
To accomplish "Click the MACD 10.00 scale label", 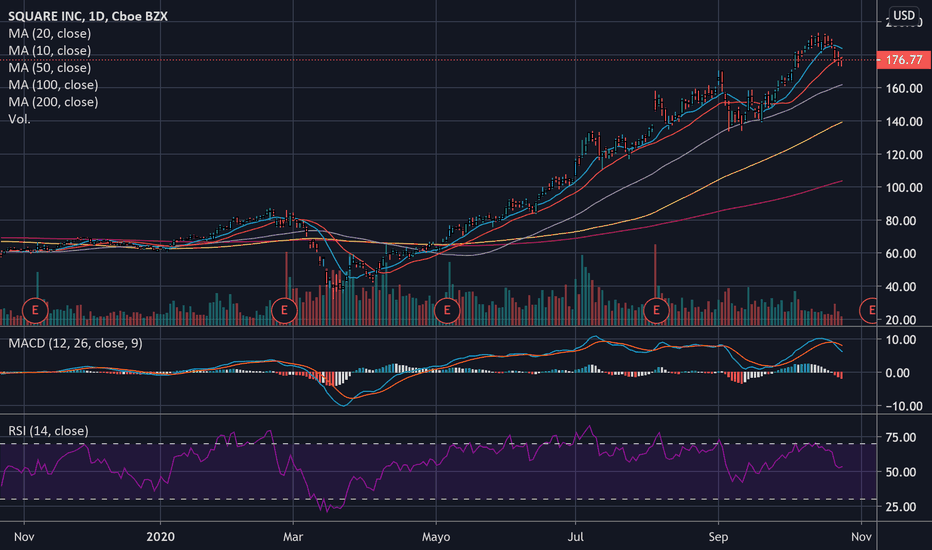I will coord(900,340).
